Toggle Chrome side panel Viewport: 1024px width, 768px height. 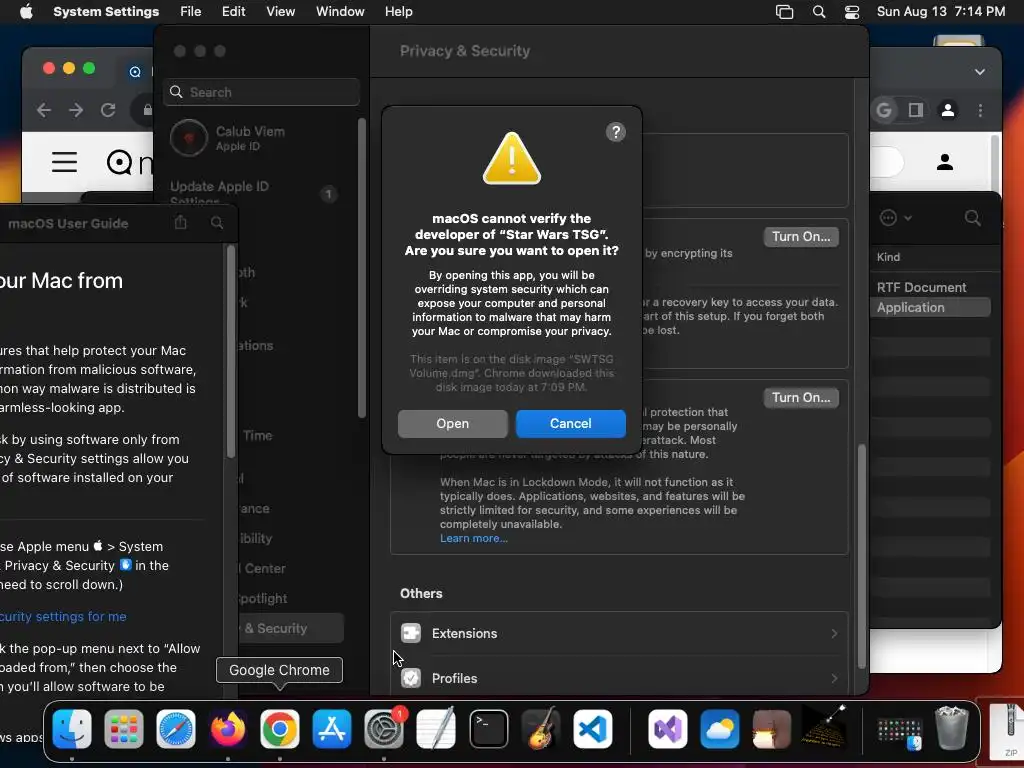[916, 110]
